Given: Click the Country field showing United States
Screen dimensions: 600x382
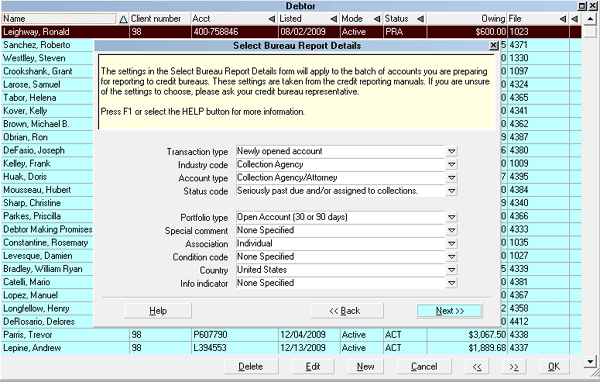Looking at the screenshot, I should point(340,270).
